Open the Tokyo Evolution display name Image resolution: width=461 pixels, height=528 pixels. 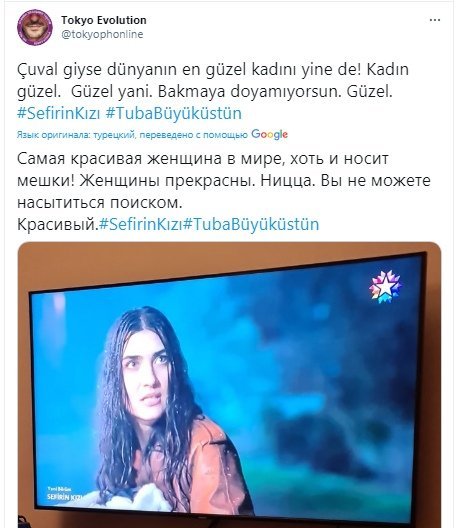pos(104,20)
